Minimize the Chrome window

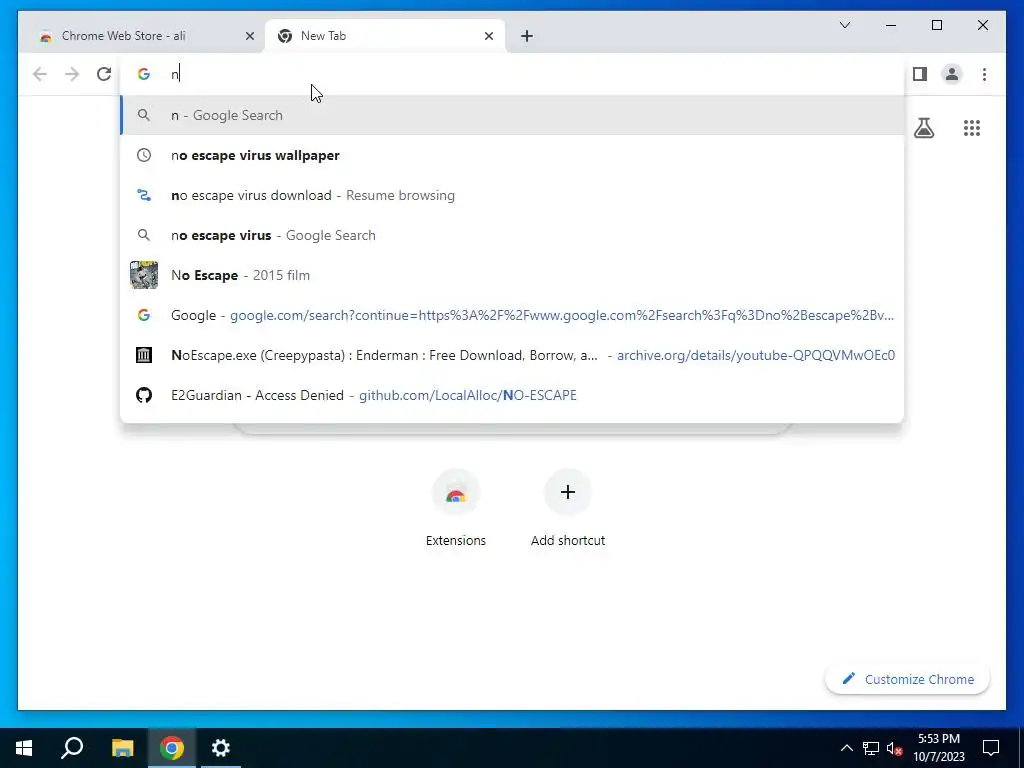pos(891,25)
